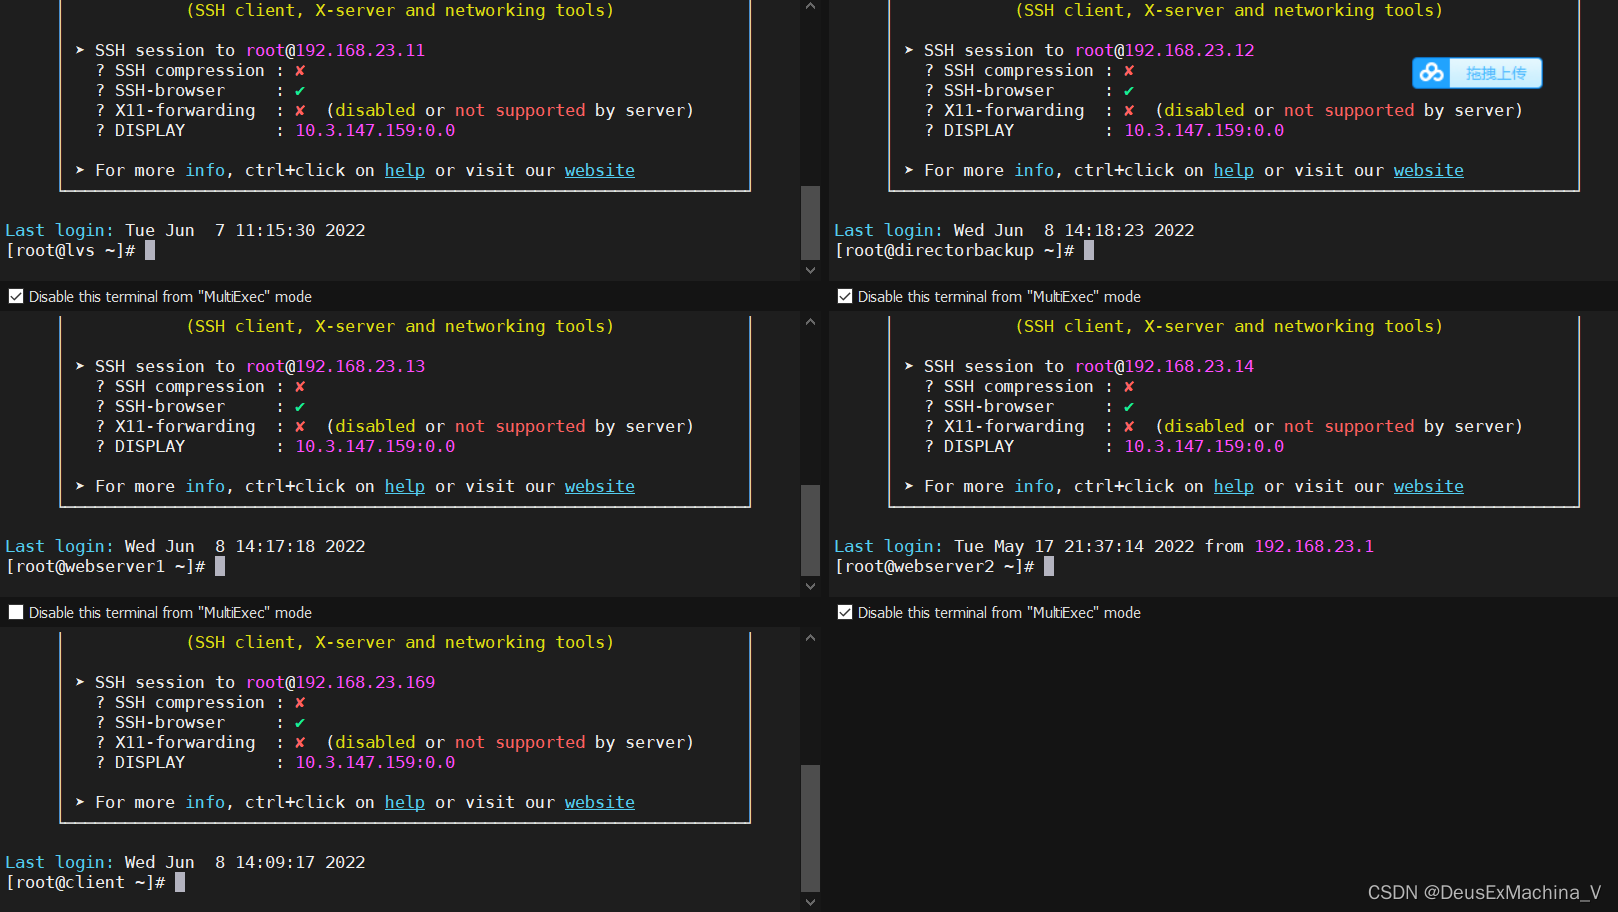Screen dimensions: 1618x912
Task: Click the [root@lvs ~]# prompt
Action: (x=70, y=250)
